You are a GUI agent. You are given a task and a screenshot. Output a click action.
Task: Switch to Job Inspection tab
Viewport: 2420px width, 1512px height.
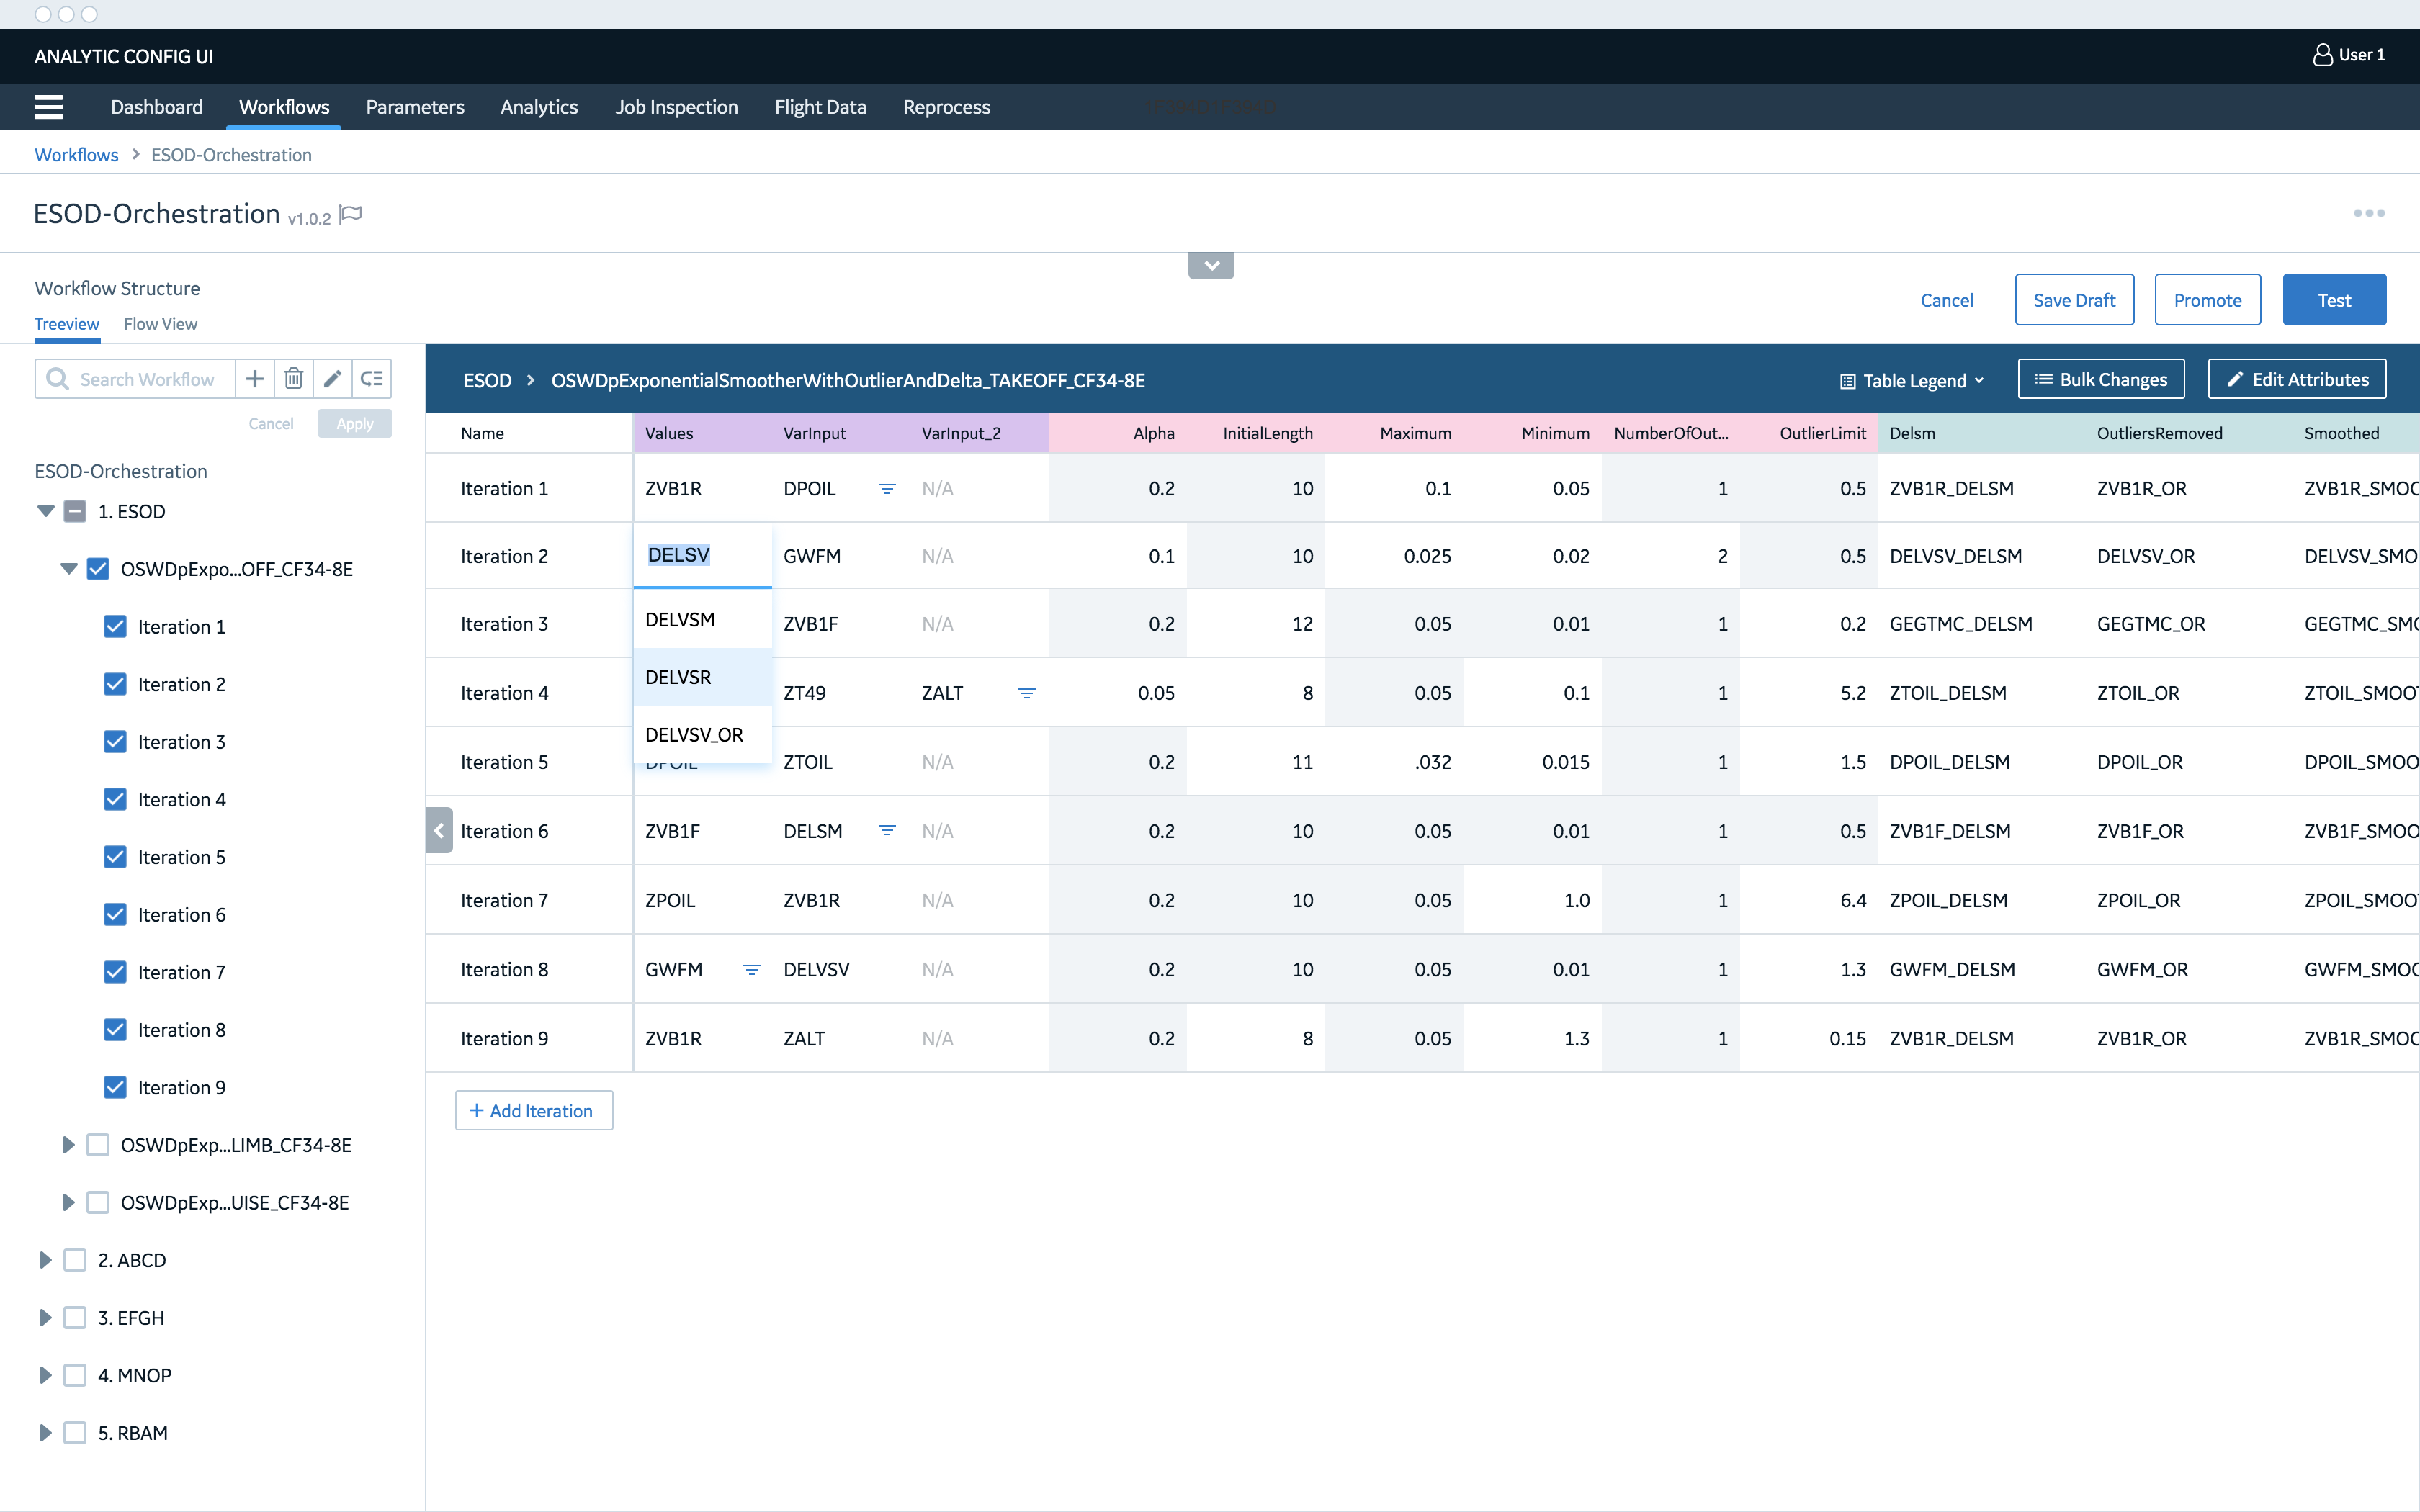(676, 107)
